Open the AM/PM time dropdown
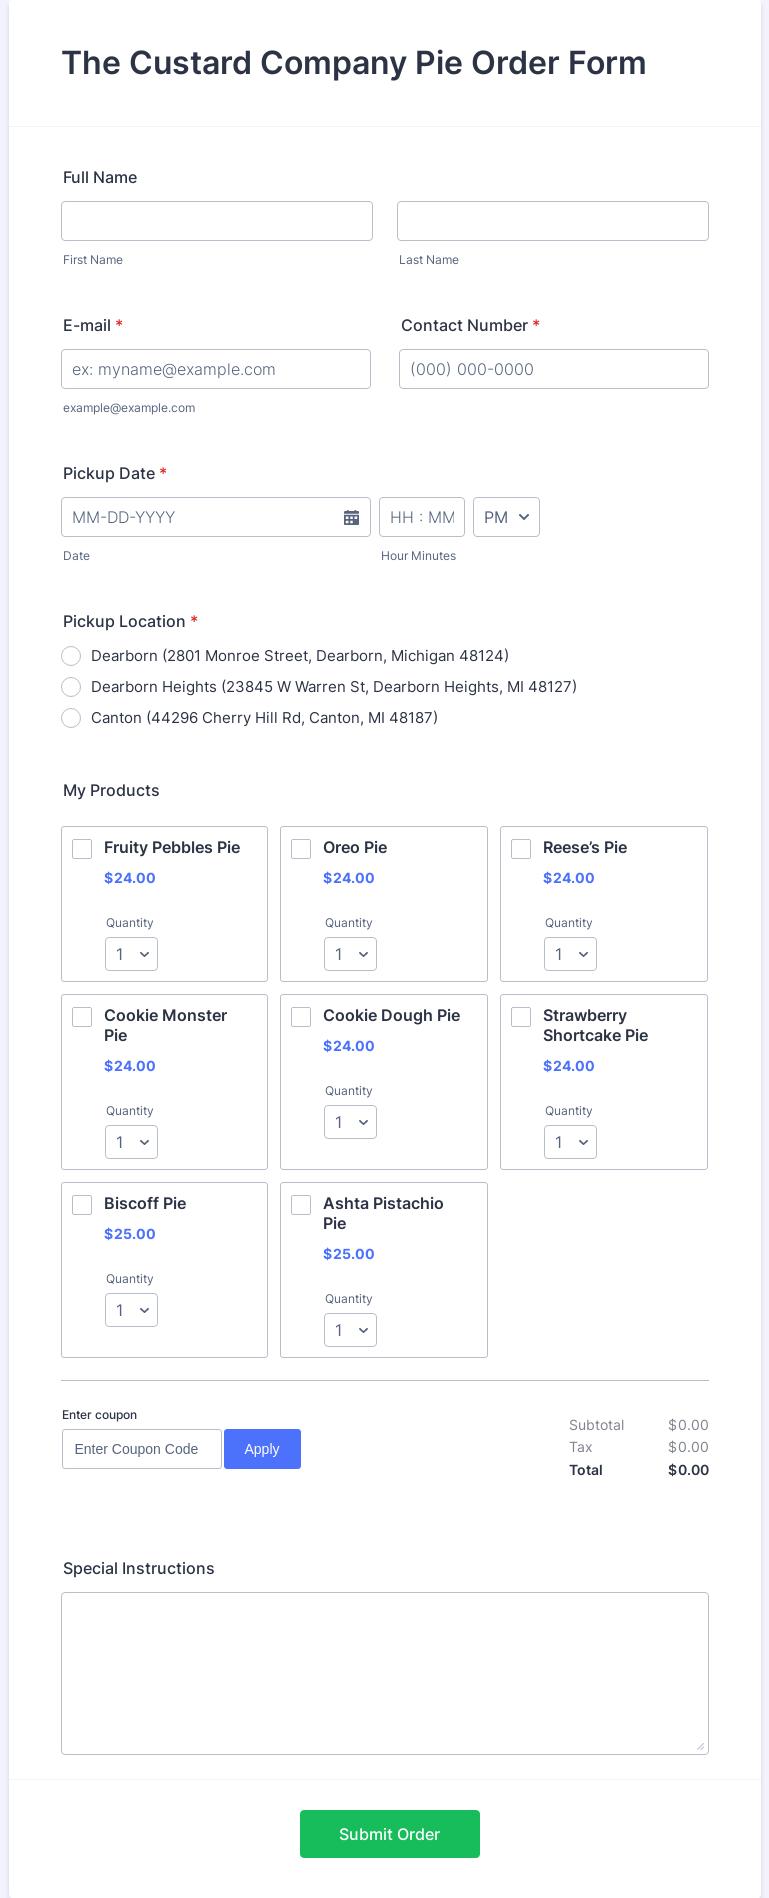Image resolution: width=769 pixels, height=1898 pixels. coord(506,517)
